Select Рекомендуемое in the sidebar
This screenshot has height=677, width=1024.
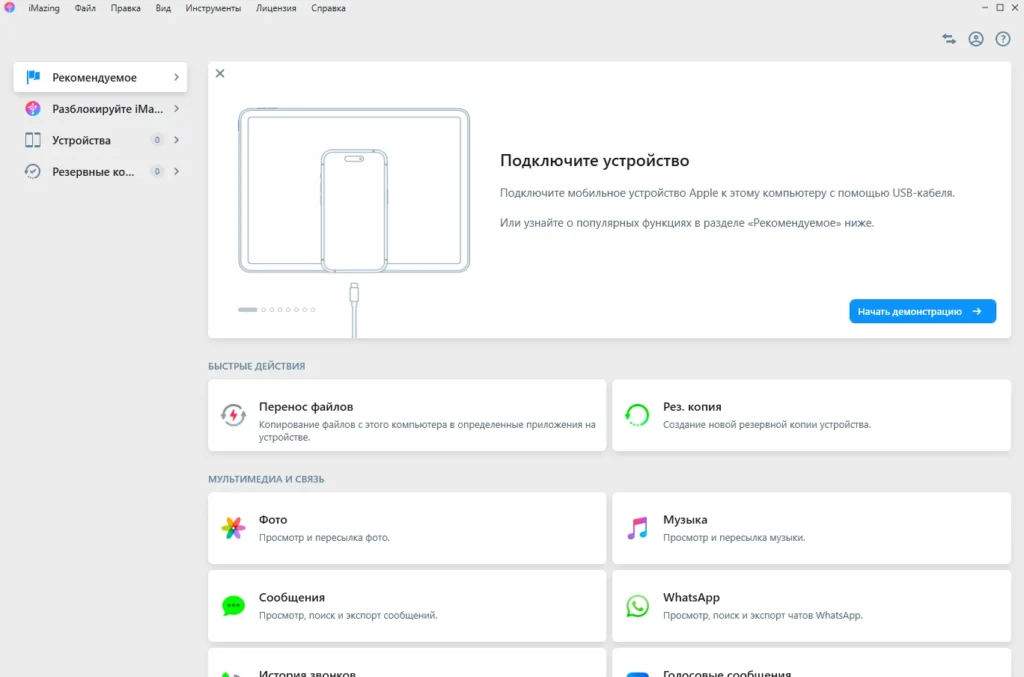coord(100,77)
